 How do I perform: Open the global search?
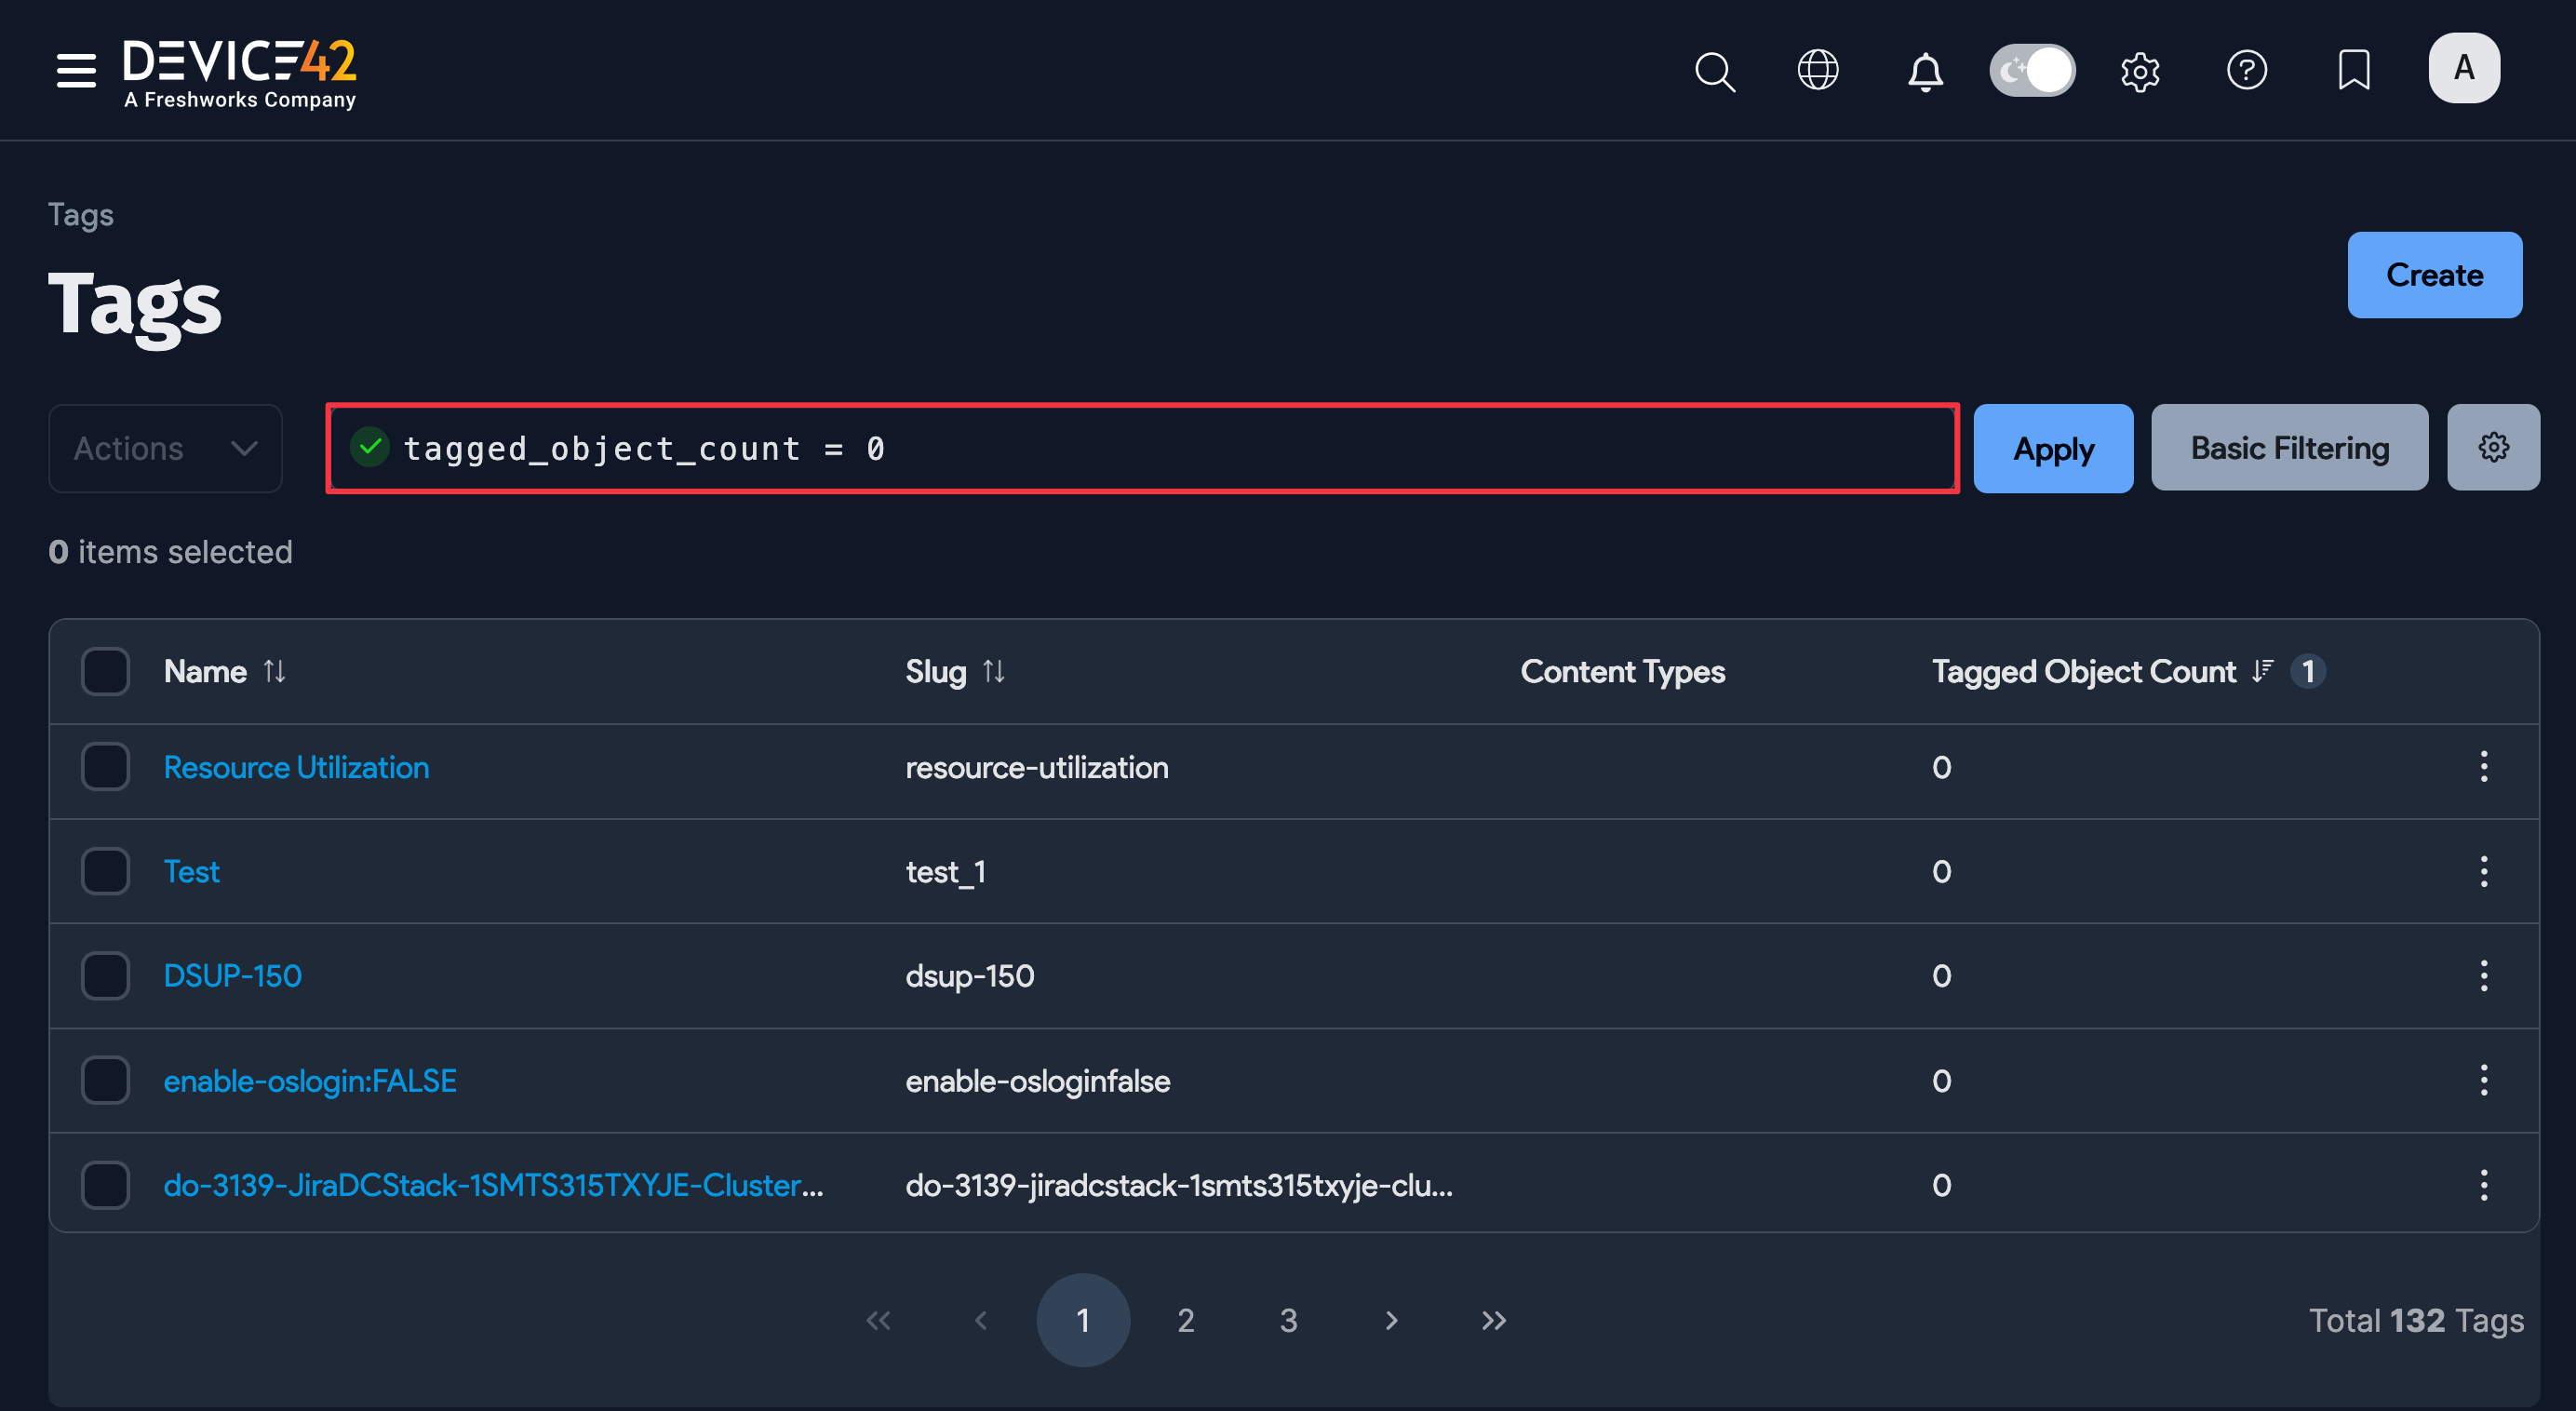[1714, 70]
